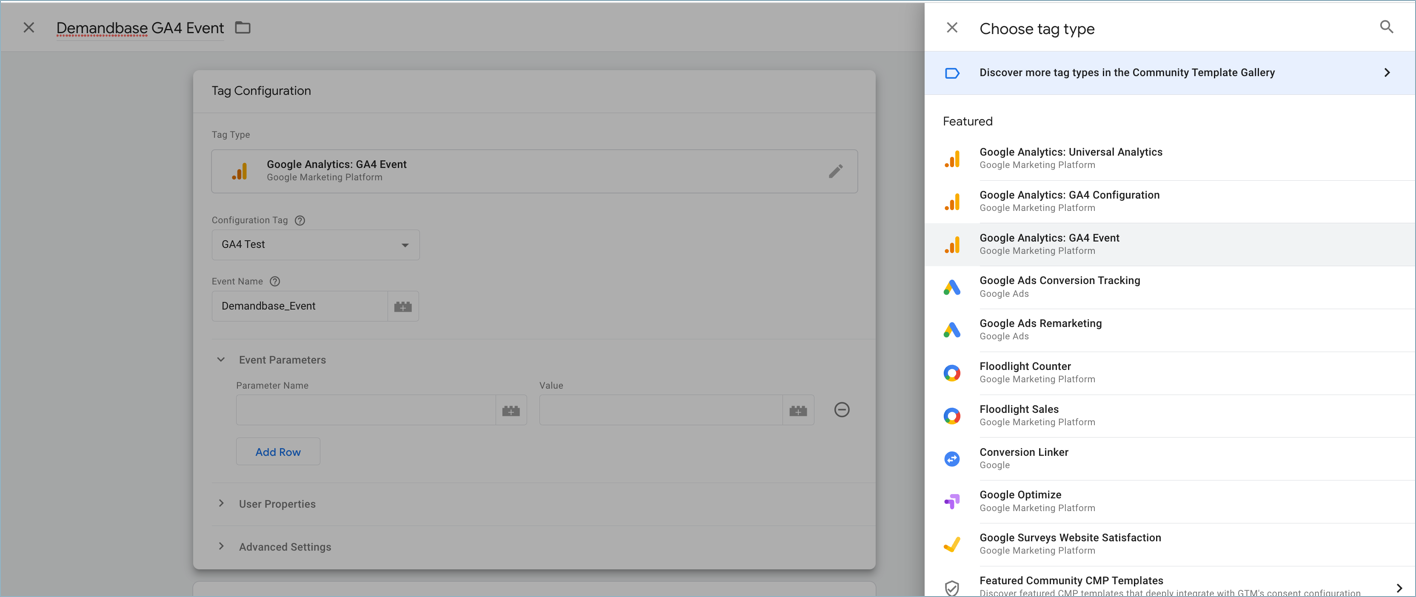1416x597 pixels.
Task: Click the Demandbase GA4 Event title text
Action: pyautogui.click(x=140, y=28)
